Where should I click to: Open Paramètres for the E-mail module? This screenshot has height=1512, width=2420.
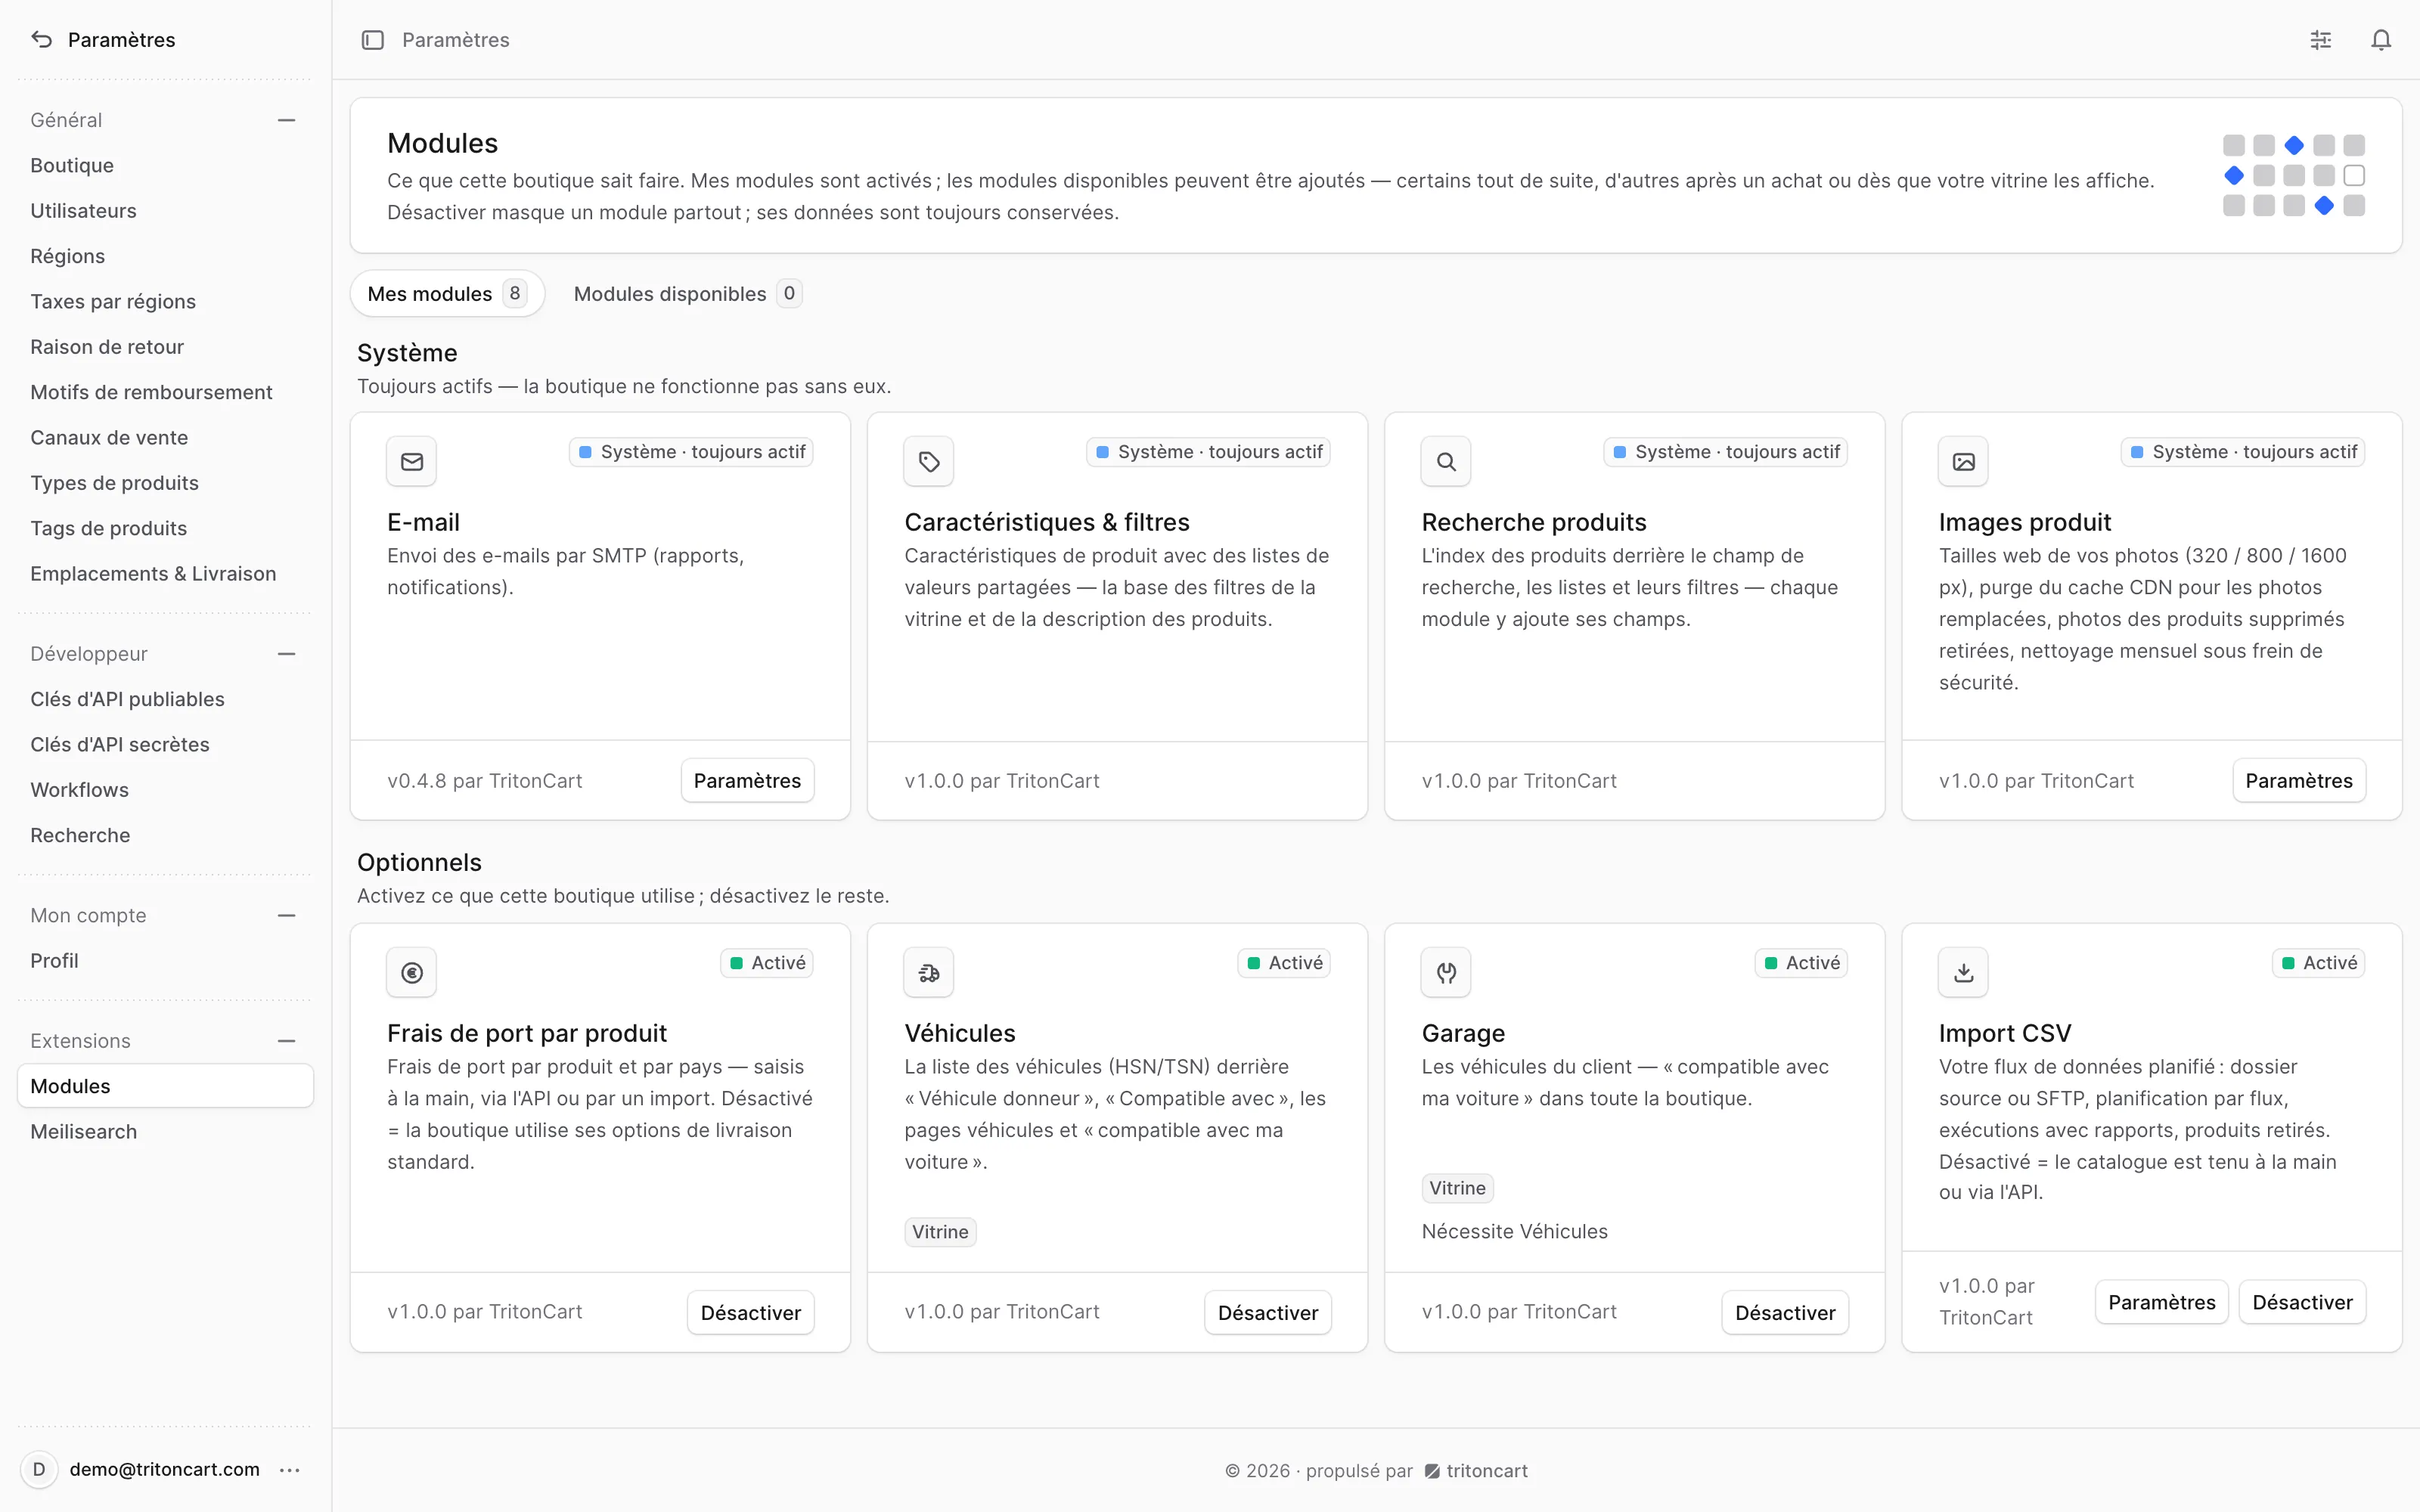click(x=747, y=780)
